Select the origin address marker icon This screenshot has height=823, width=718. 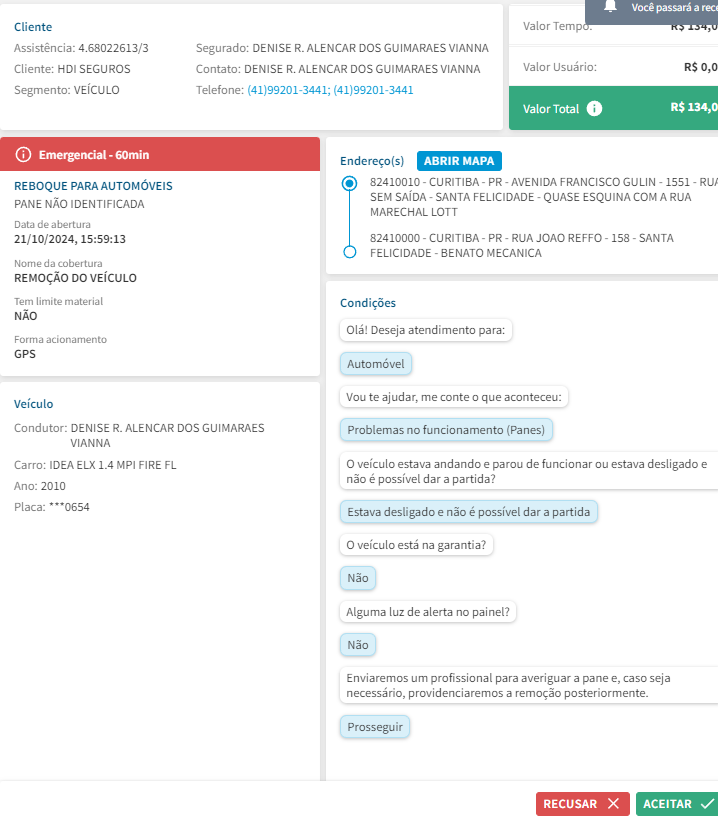pyautogui.click(x=350, y=183)
